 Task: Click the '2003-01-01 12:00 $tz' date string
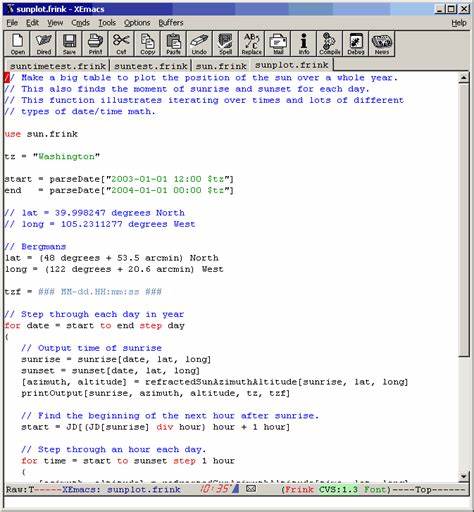[167, 179]
